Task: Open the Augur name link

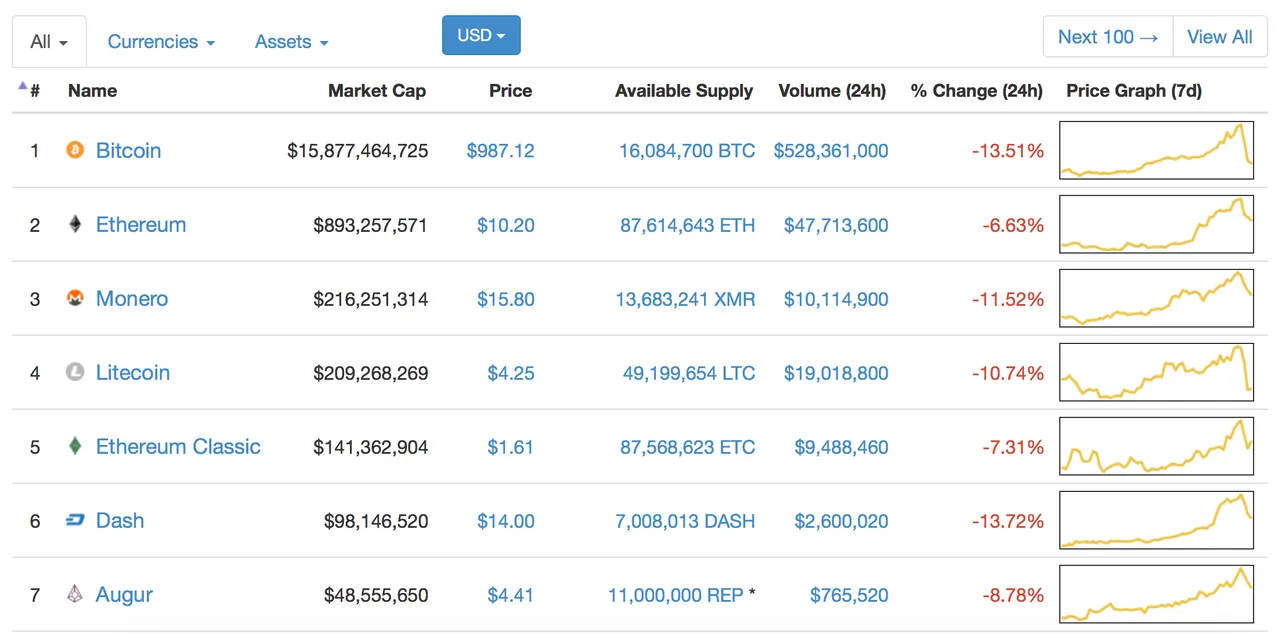Action: coord(124,595)
